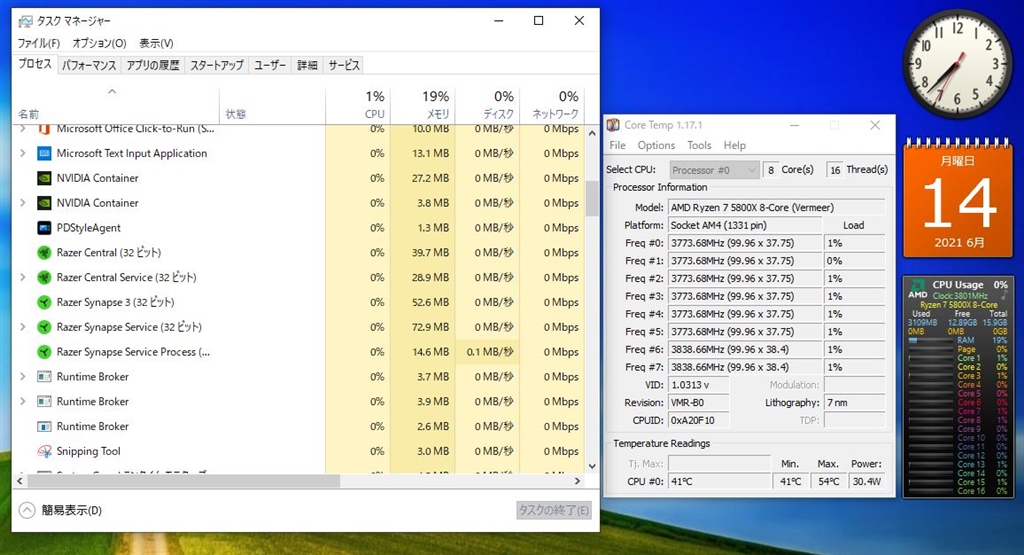Click scroll up arrow of process list
This screenshot has height=555, width=1024.
(592, 133)
